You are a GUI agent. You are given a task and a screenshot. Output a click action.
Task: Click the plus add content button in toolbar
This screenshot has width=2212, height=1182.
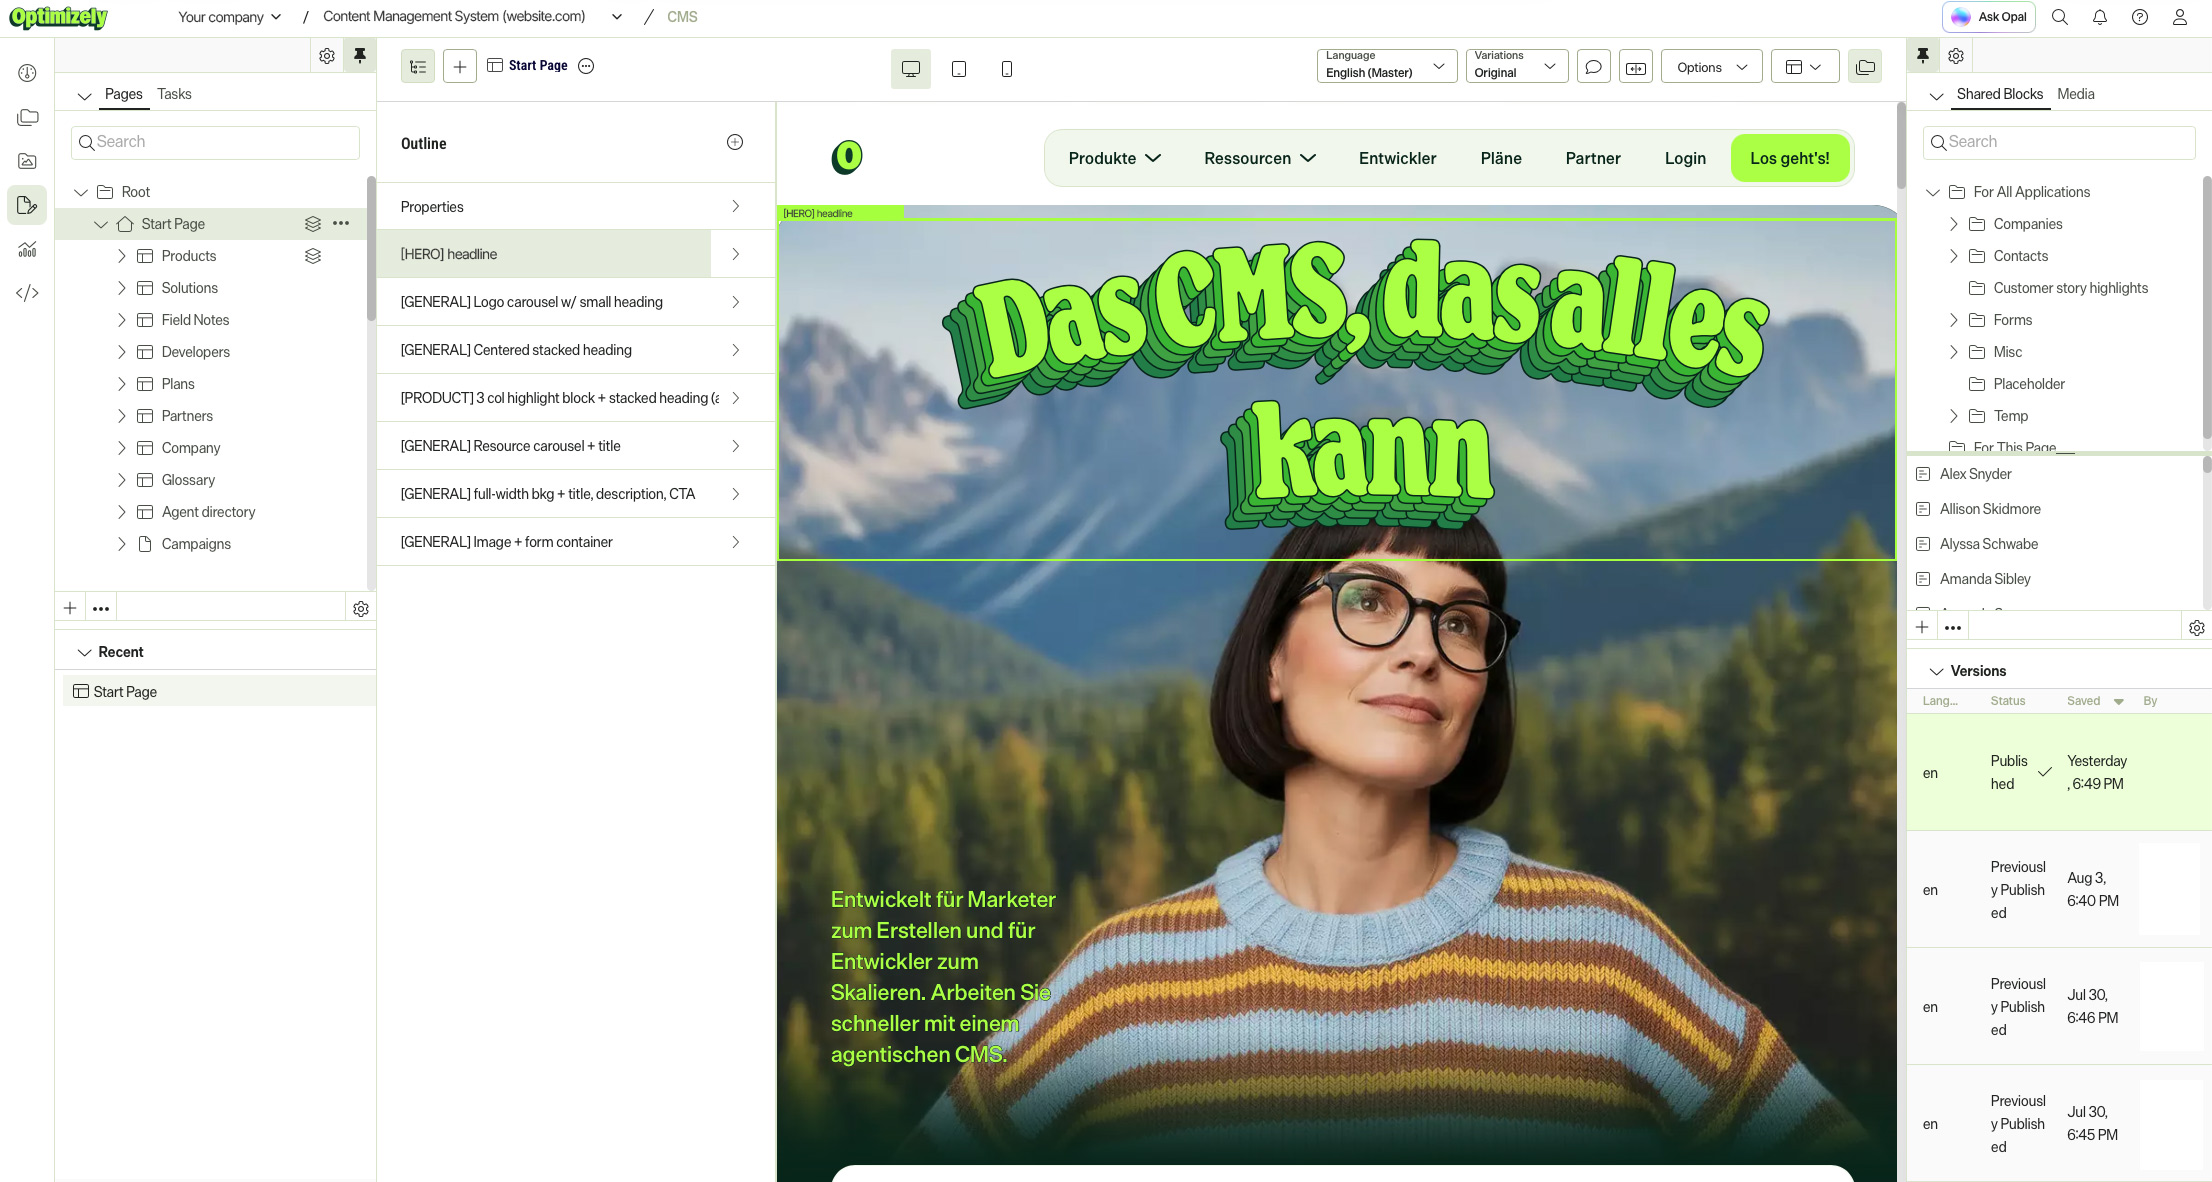pos(460,67)
